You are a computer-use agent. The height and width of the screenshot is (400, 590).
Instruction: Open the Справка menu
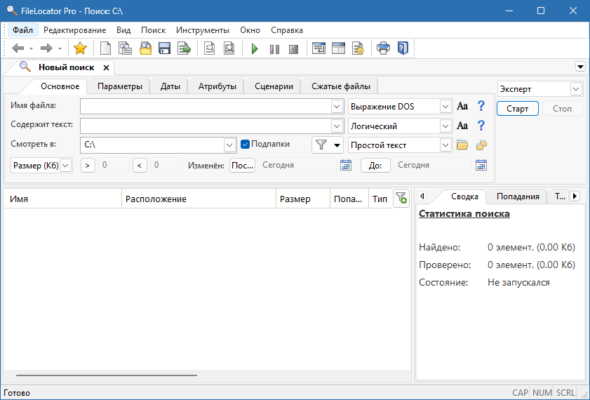coord(287,30)
